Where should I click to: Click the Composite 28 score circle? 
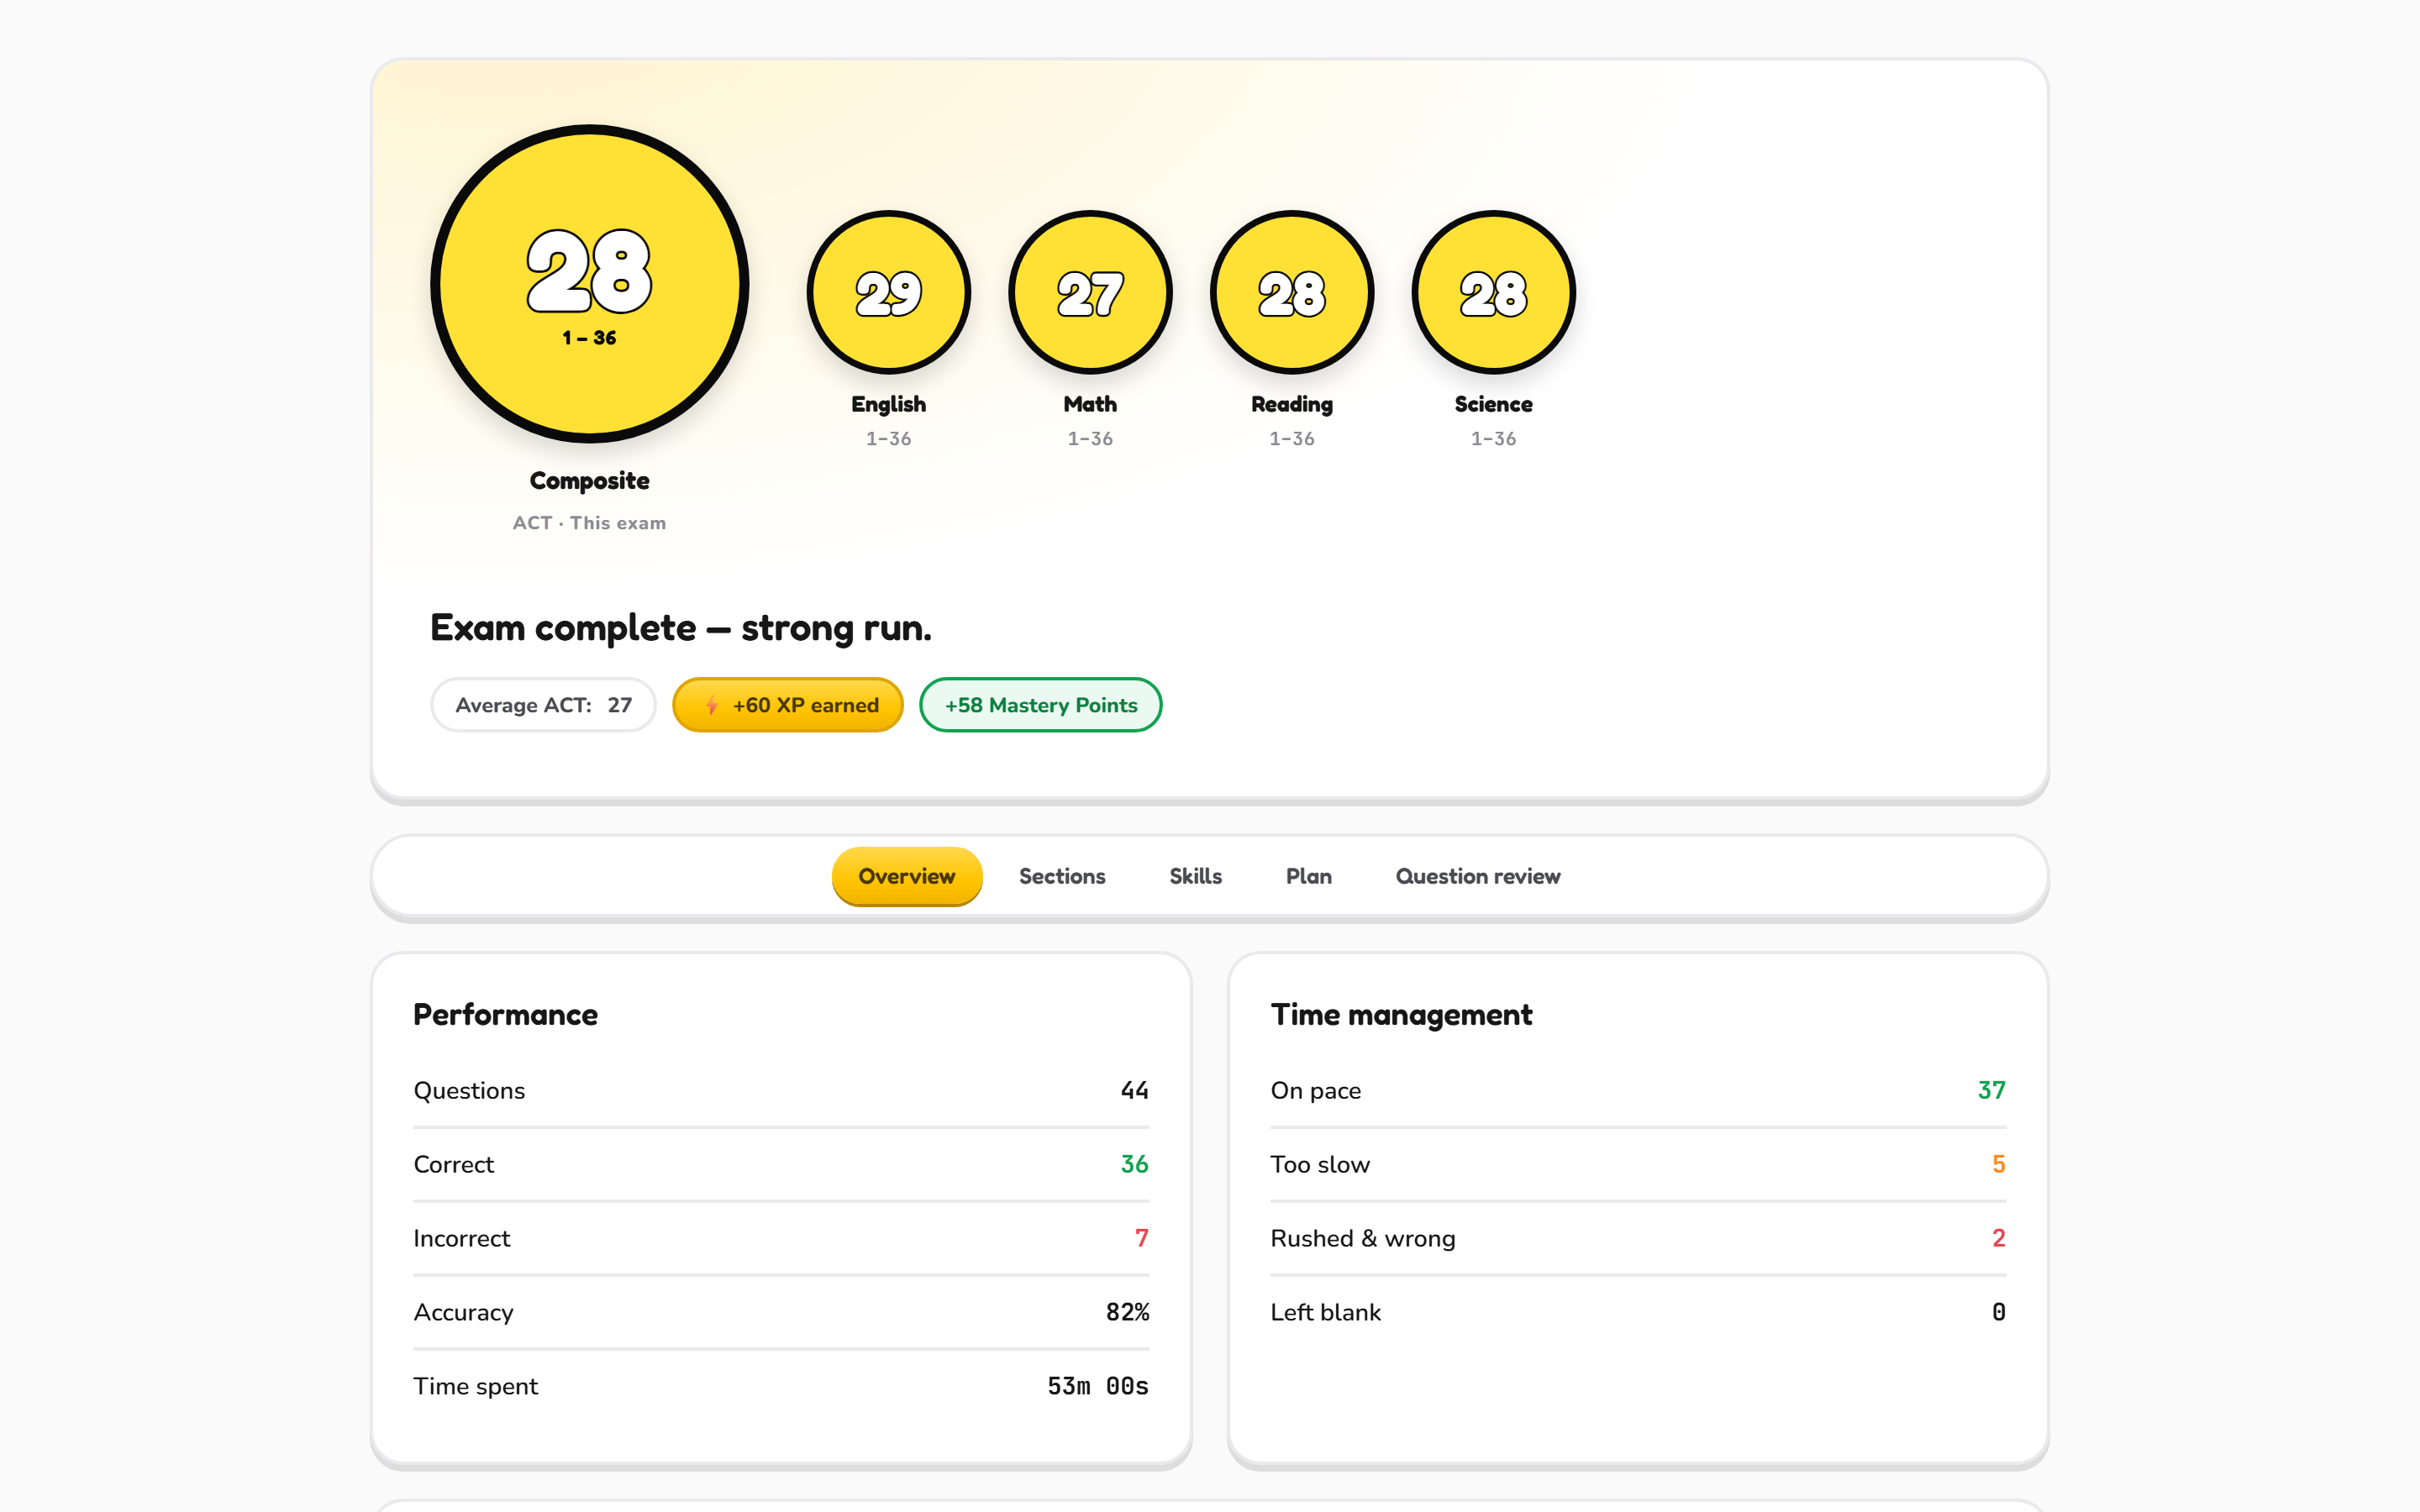click(x=589, y=284)
